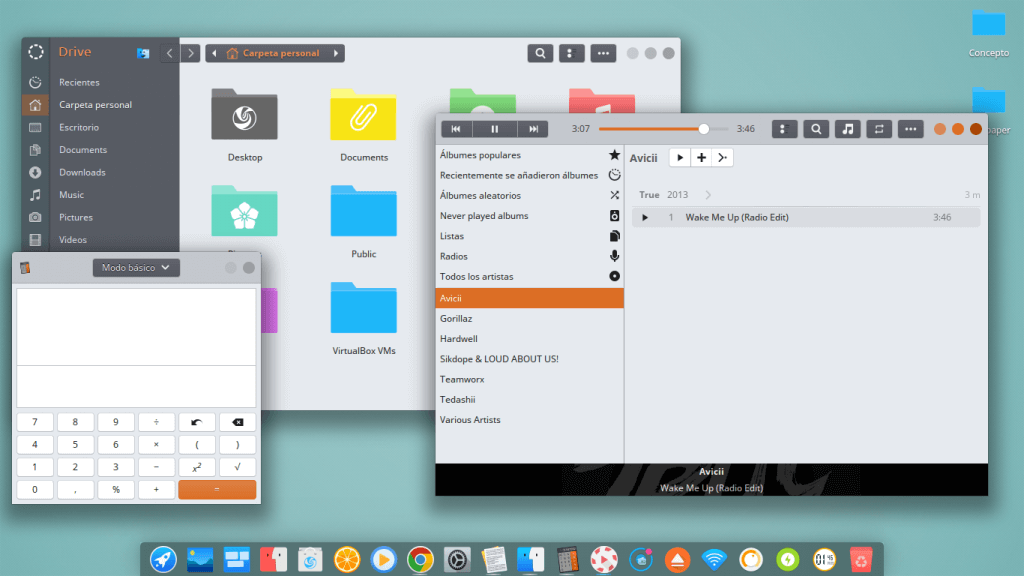Viewport: 1024px width, 576px height.
Task: Select Various Artists entry
Action: 529,419
